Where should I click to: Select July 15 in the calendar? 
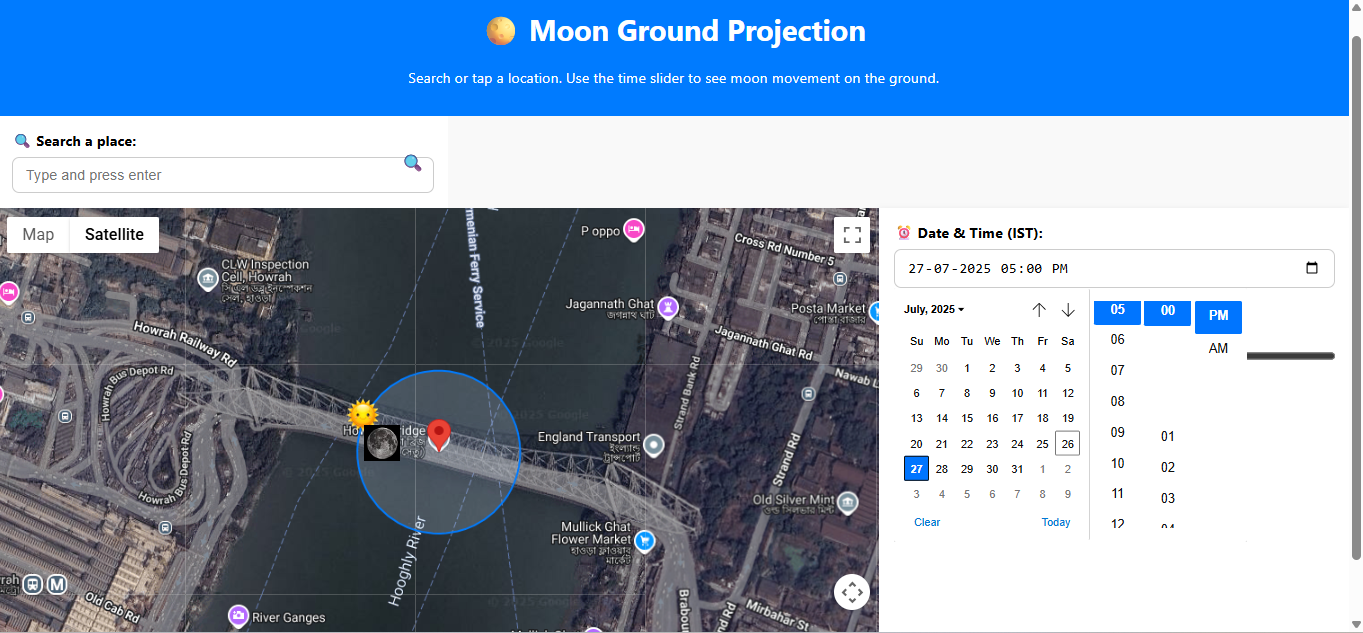tap(966, 418)
